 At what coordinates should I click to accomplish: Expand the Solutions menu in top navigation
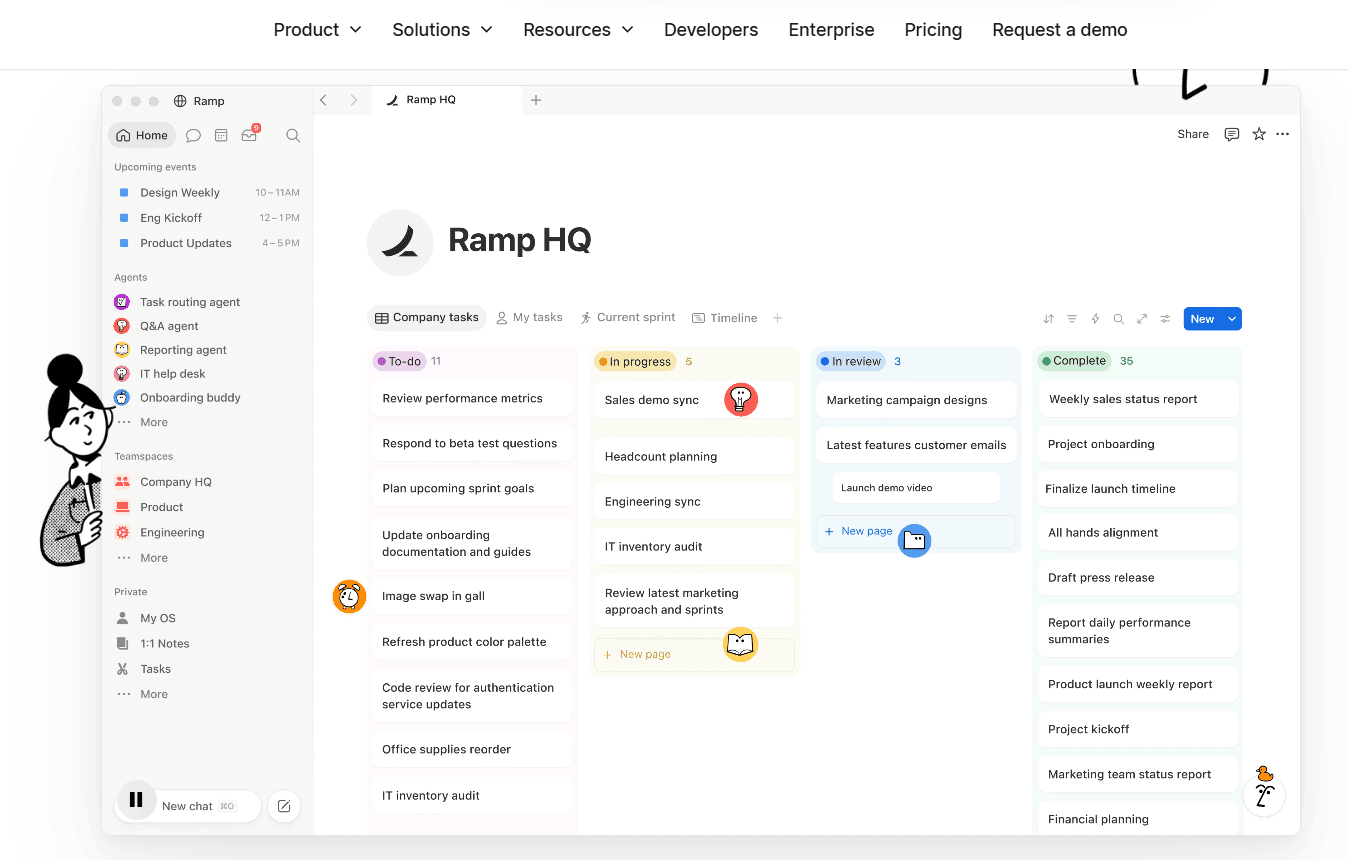pyautogui.click(x=442, y=30)
